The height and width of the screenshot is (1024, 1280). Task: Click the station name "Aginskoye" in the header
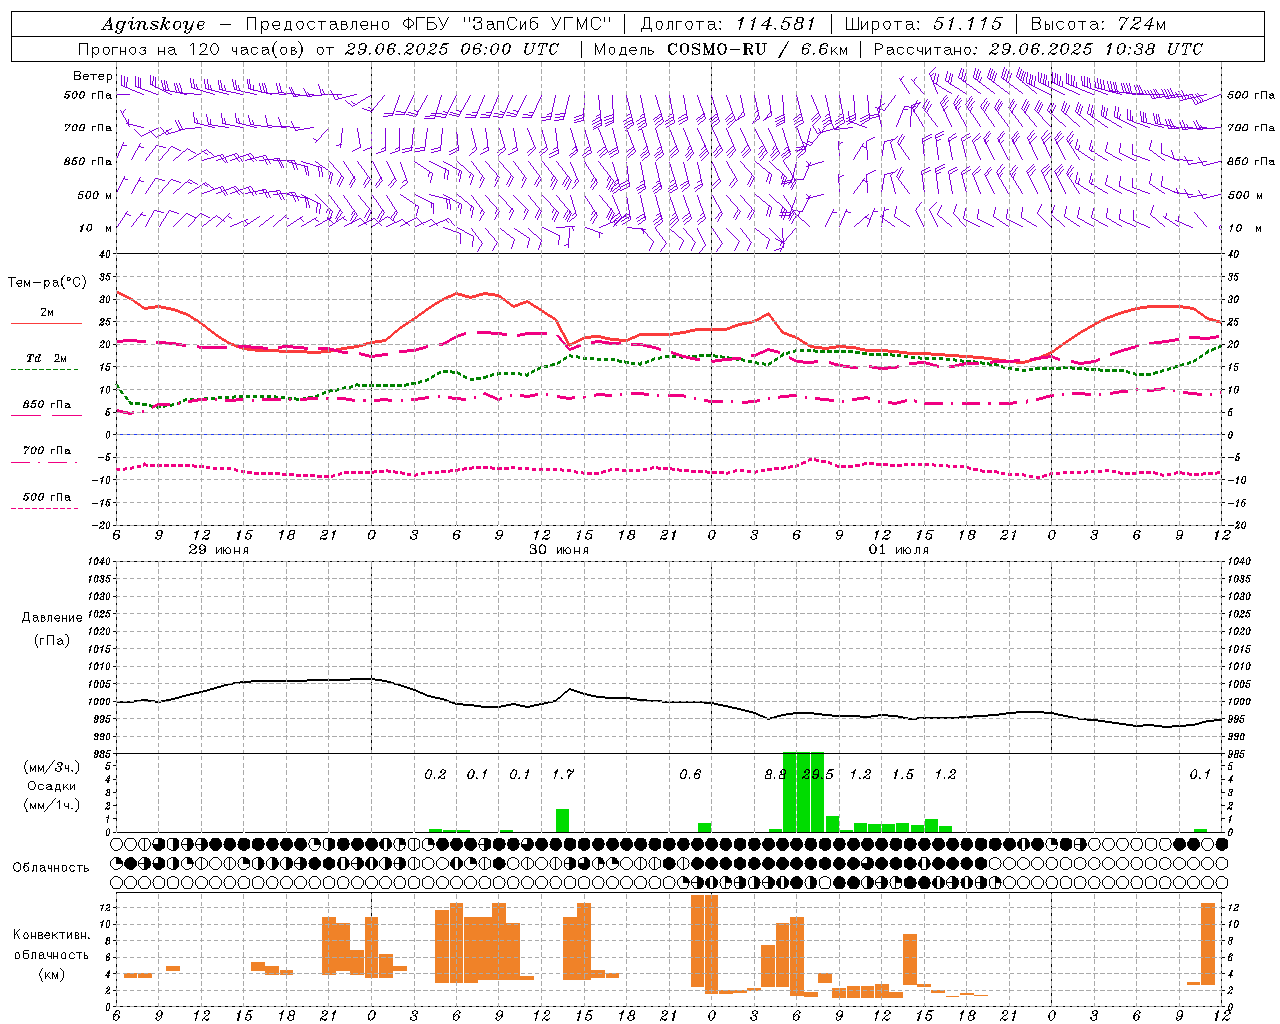[x=154, y=24]
